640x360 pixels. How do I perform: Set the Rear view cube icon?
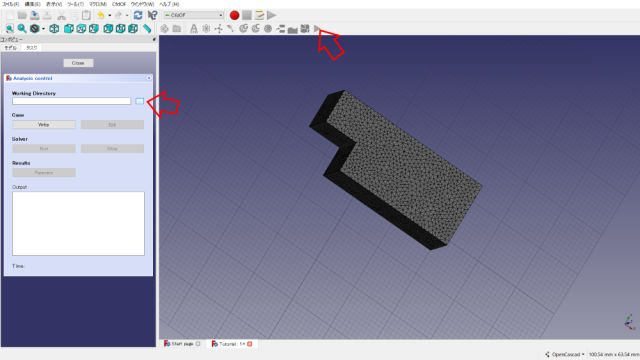tap(108, 29)
